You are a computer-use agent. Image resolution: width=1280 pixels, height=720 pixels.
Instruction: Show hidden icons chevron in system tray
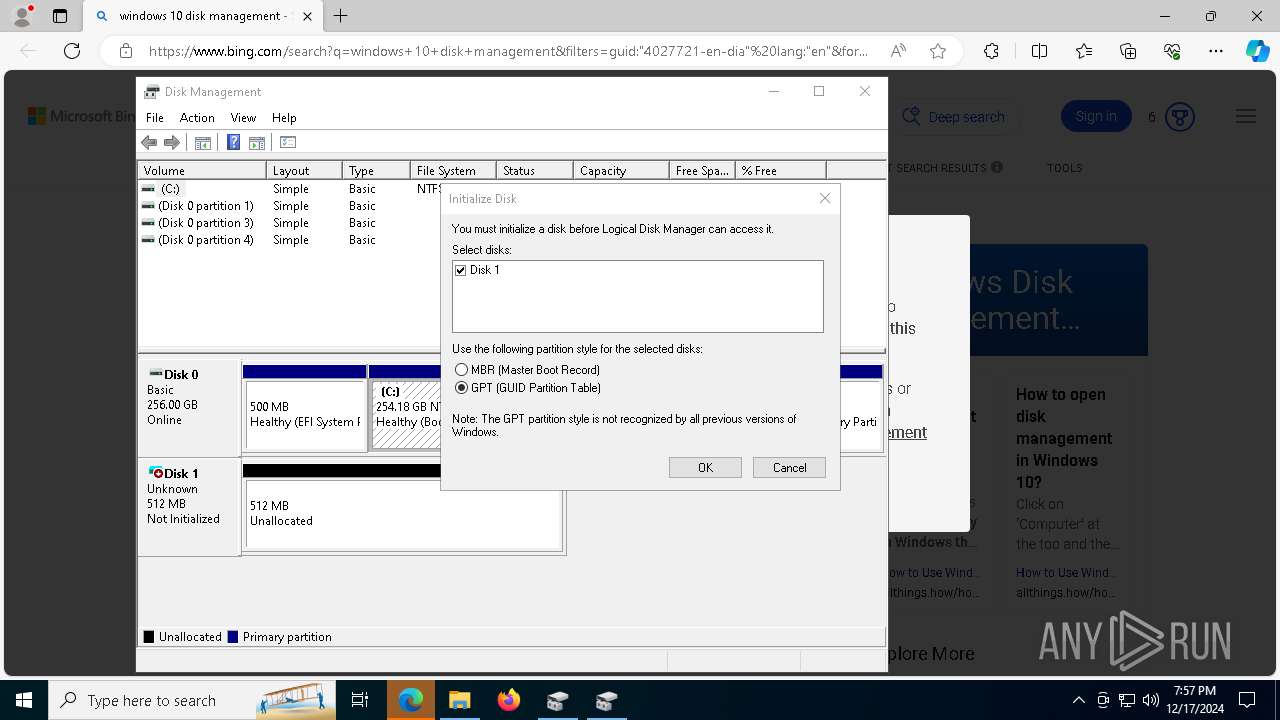tap(1078, 700)
